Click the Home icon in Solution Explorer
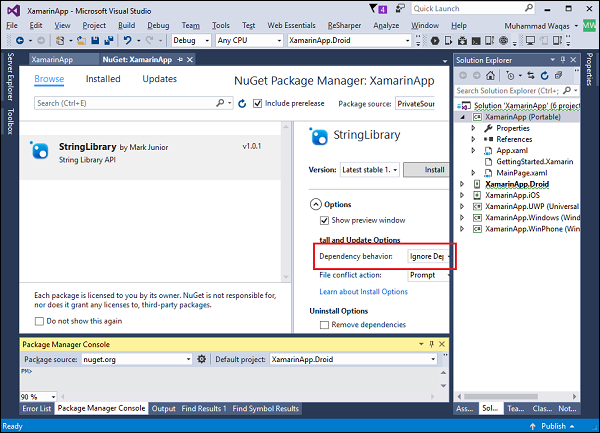The width and height of the screenshot is (600, 433). tap(490, 76)
